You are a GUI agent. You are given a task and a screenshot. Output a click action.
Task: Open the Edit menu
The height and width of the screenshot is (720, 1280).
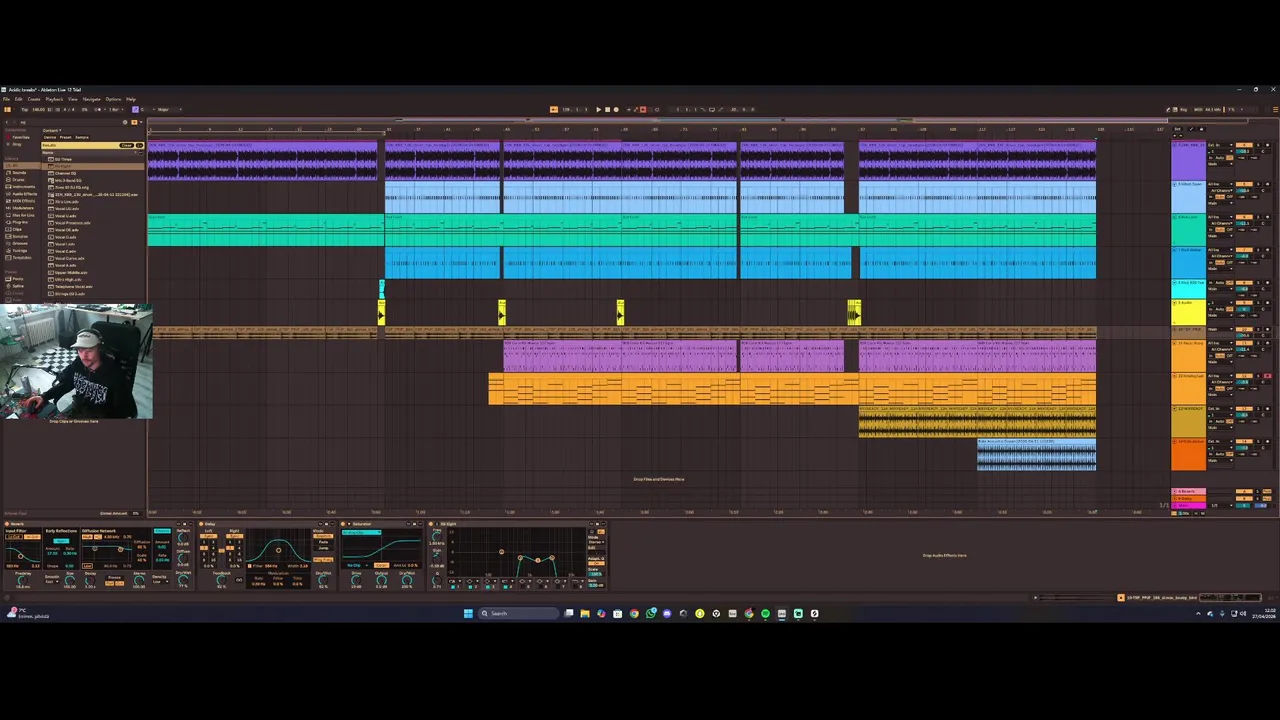tap(18, 99)
